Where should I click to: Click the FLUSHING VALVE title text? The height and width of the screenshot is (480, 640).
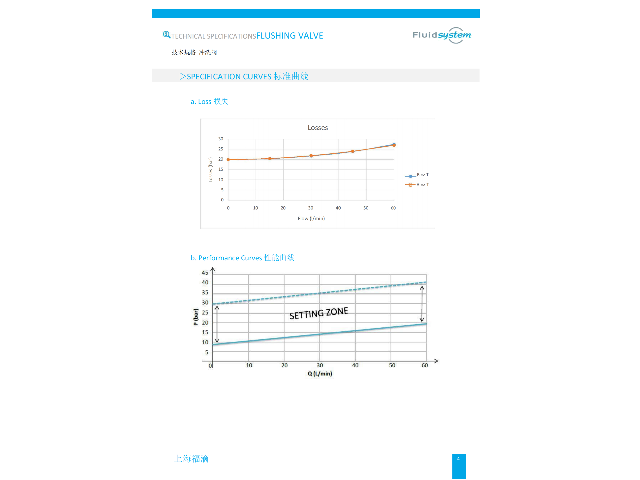coord(290,35)
